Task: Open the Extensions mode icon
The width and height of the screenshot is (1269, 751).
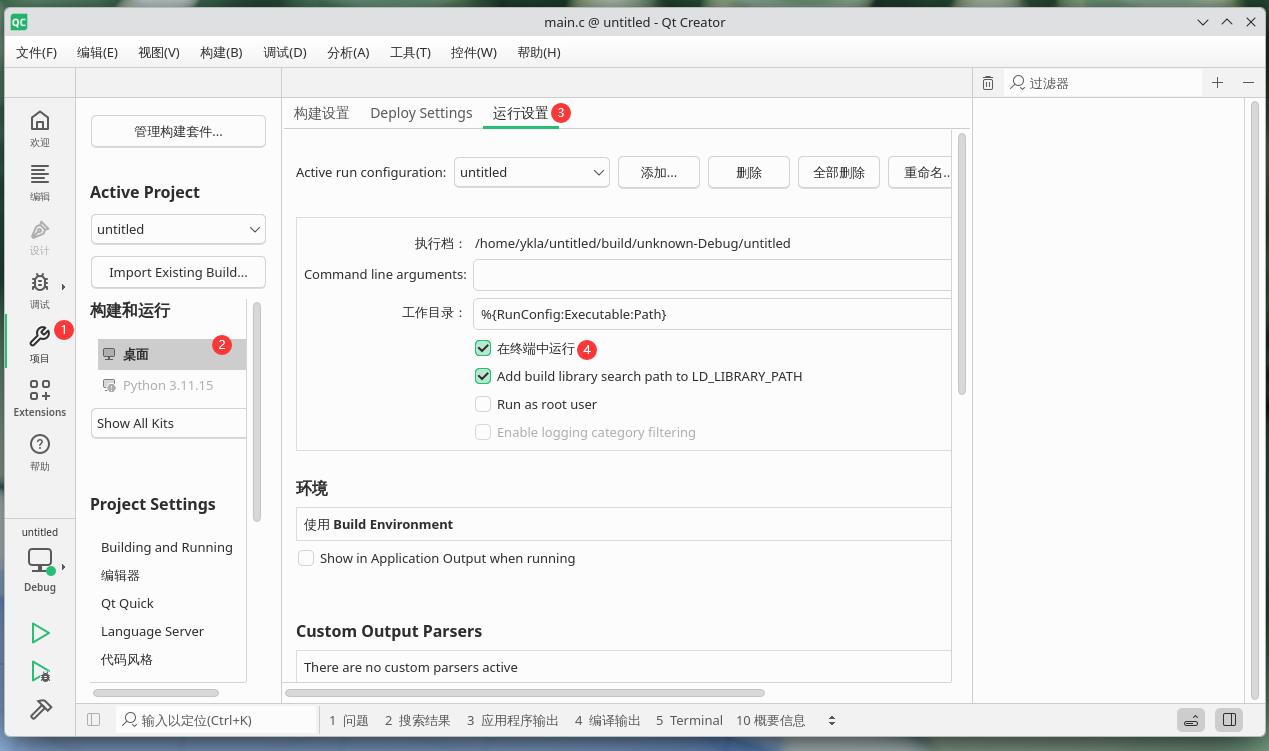Action: (x=39, y=390)
